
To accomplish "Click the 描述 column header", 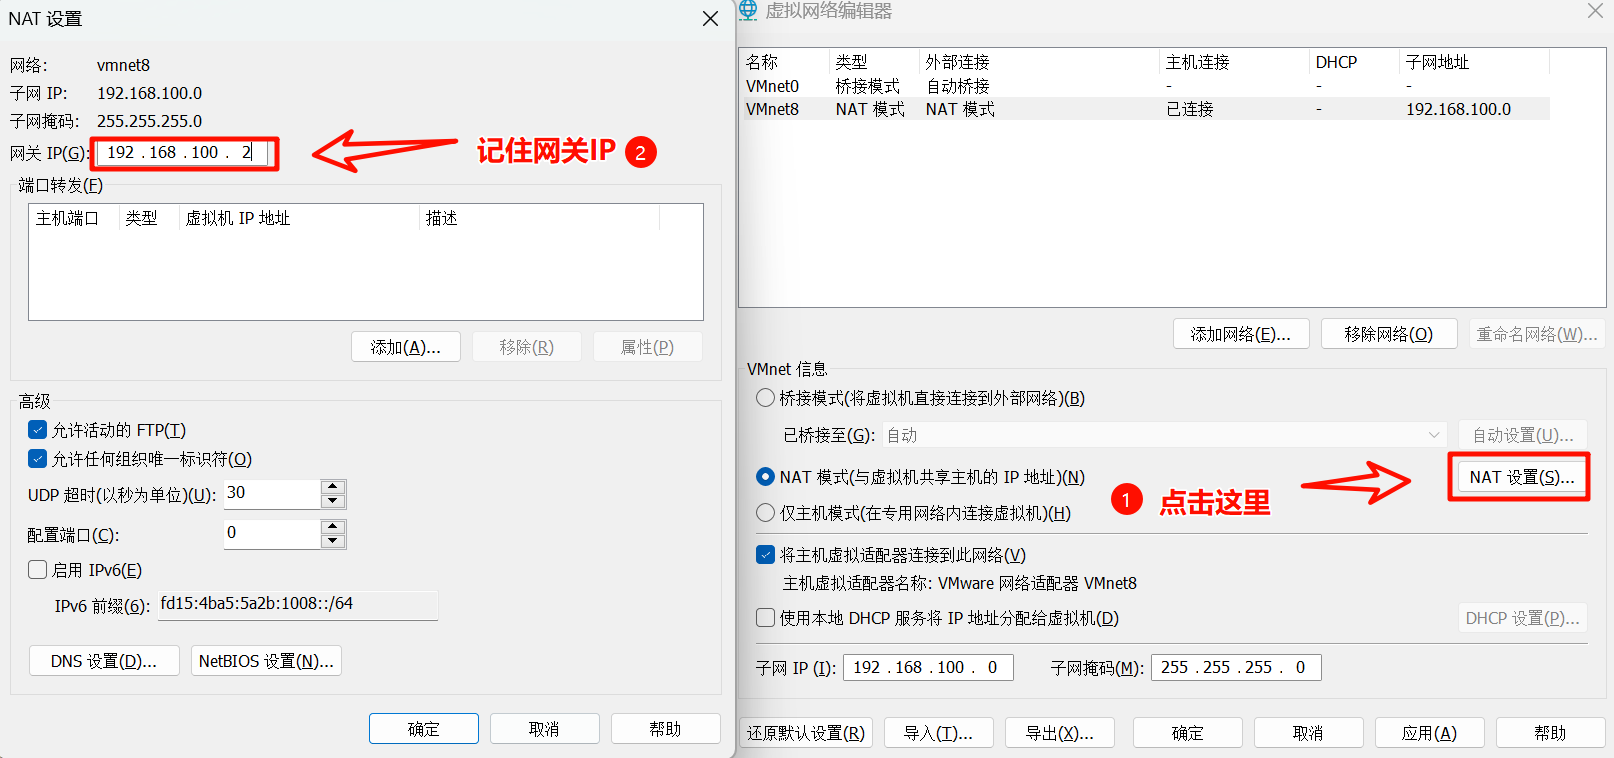I will [540, 218].
